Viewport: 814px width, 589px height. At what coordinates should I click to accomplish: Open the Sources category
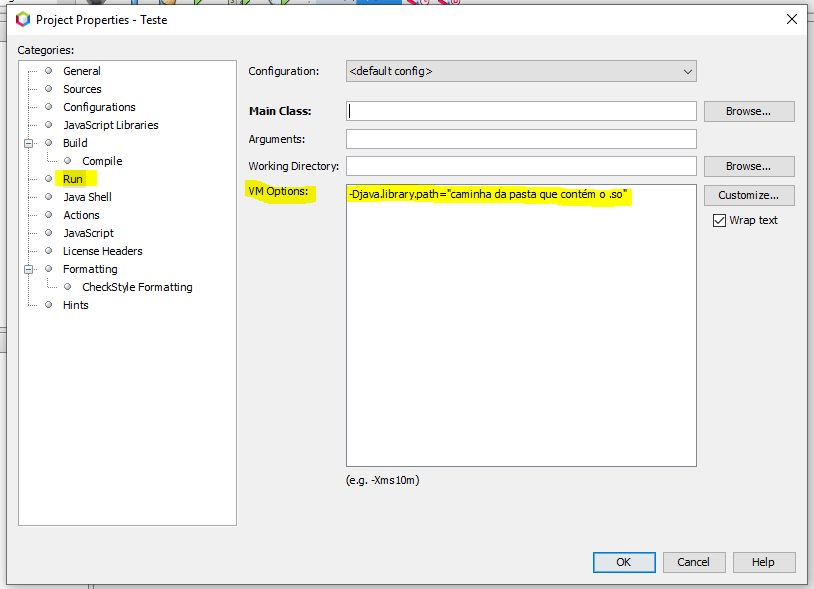[x=82, y=89]
